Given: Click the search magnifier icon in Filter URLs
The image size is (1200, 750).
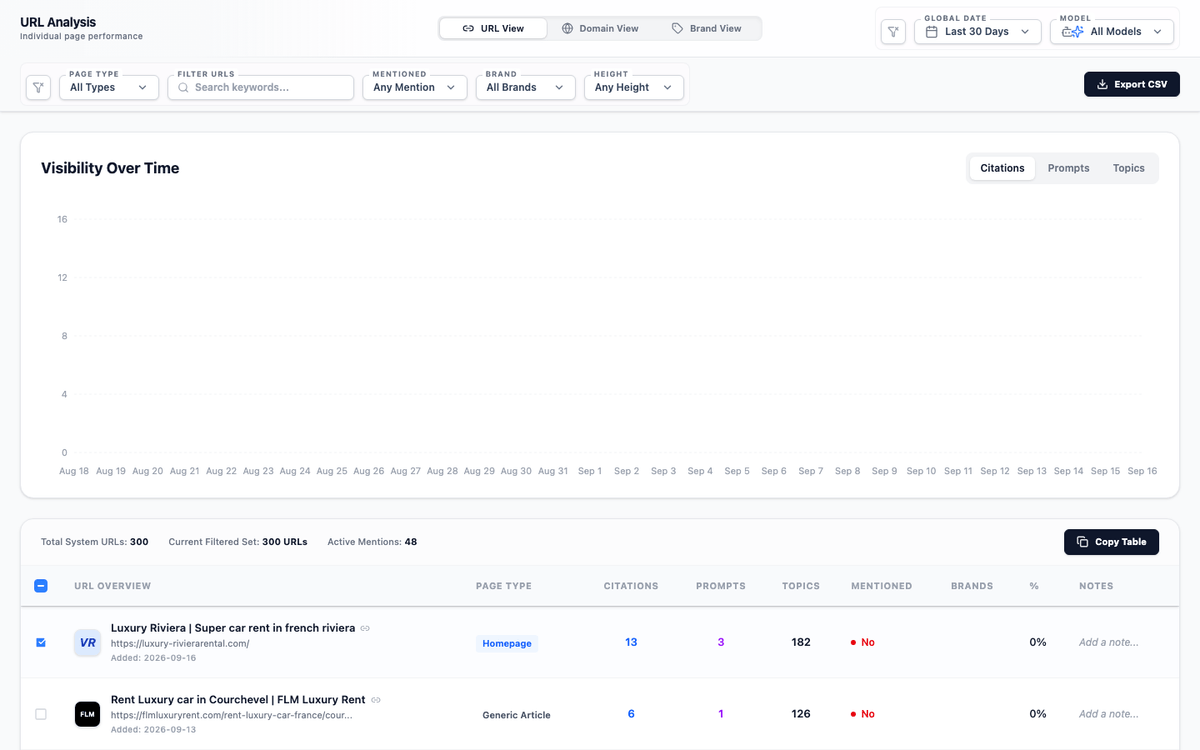Looking at the screenshot, I should click(183, 88).
